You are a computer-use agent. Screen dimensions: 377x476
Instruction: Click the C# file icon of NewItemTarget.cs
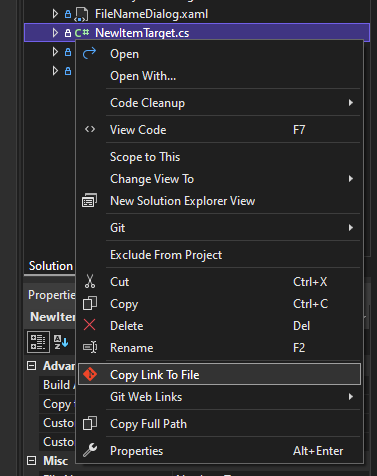point(82,33)
